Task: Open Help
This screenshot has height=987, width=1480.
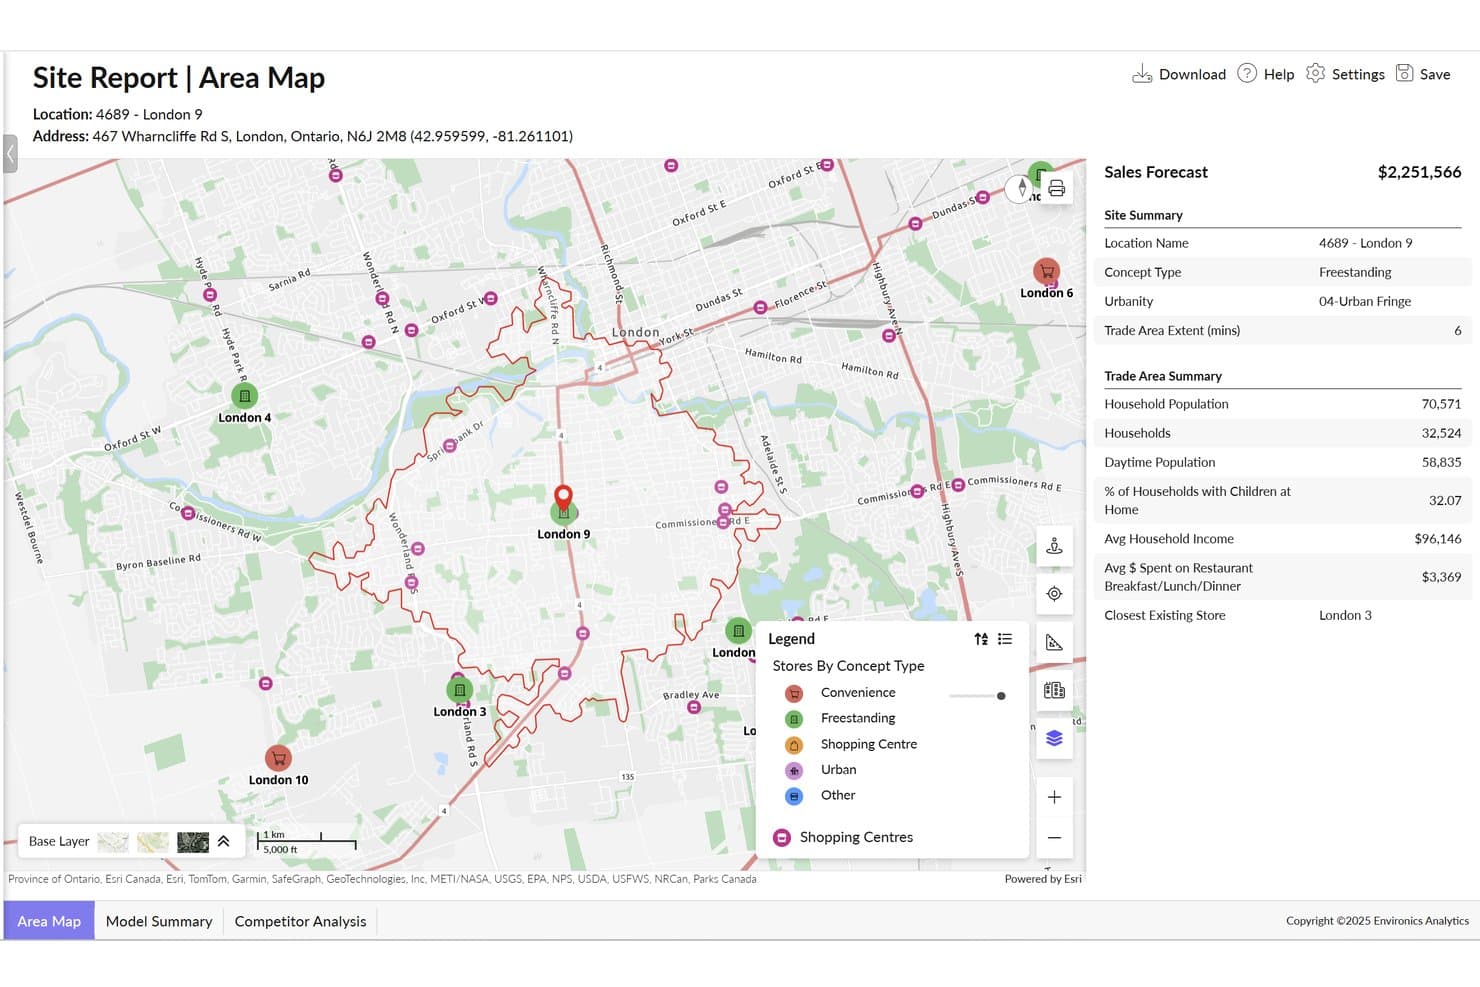Action: (x=1266, y=74)
